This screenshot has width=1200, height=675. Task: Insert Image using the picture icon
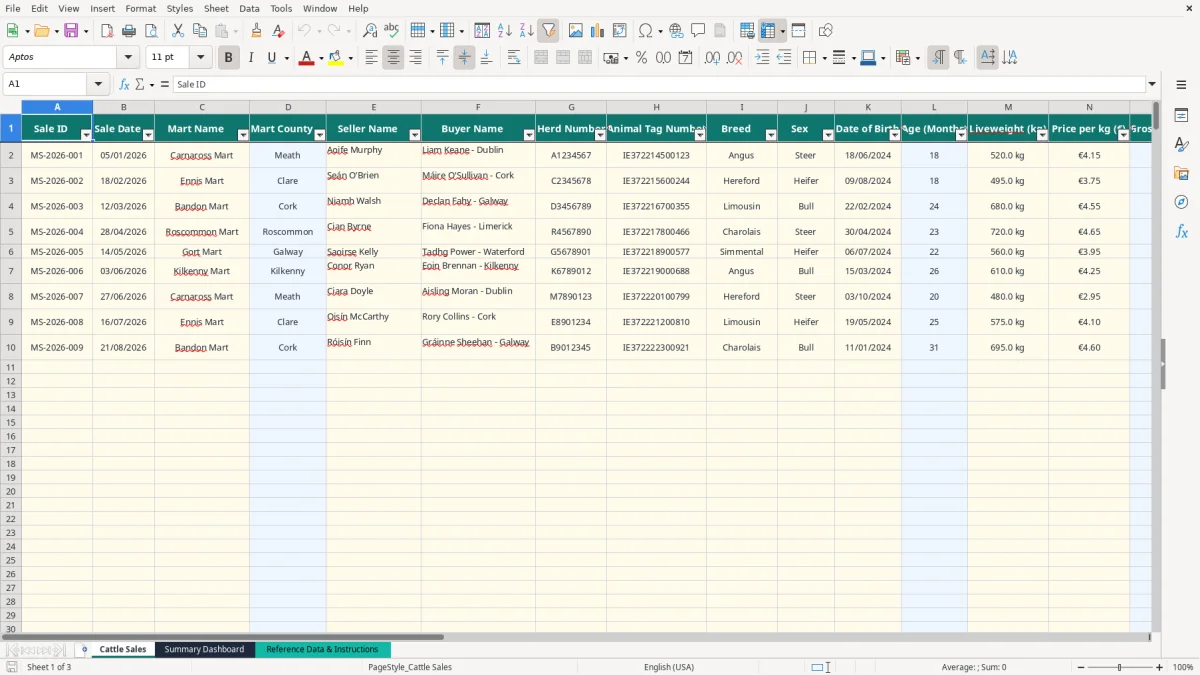click(x=576, y=31)
